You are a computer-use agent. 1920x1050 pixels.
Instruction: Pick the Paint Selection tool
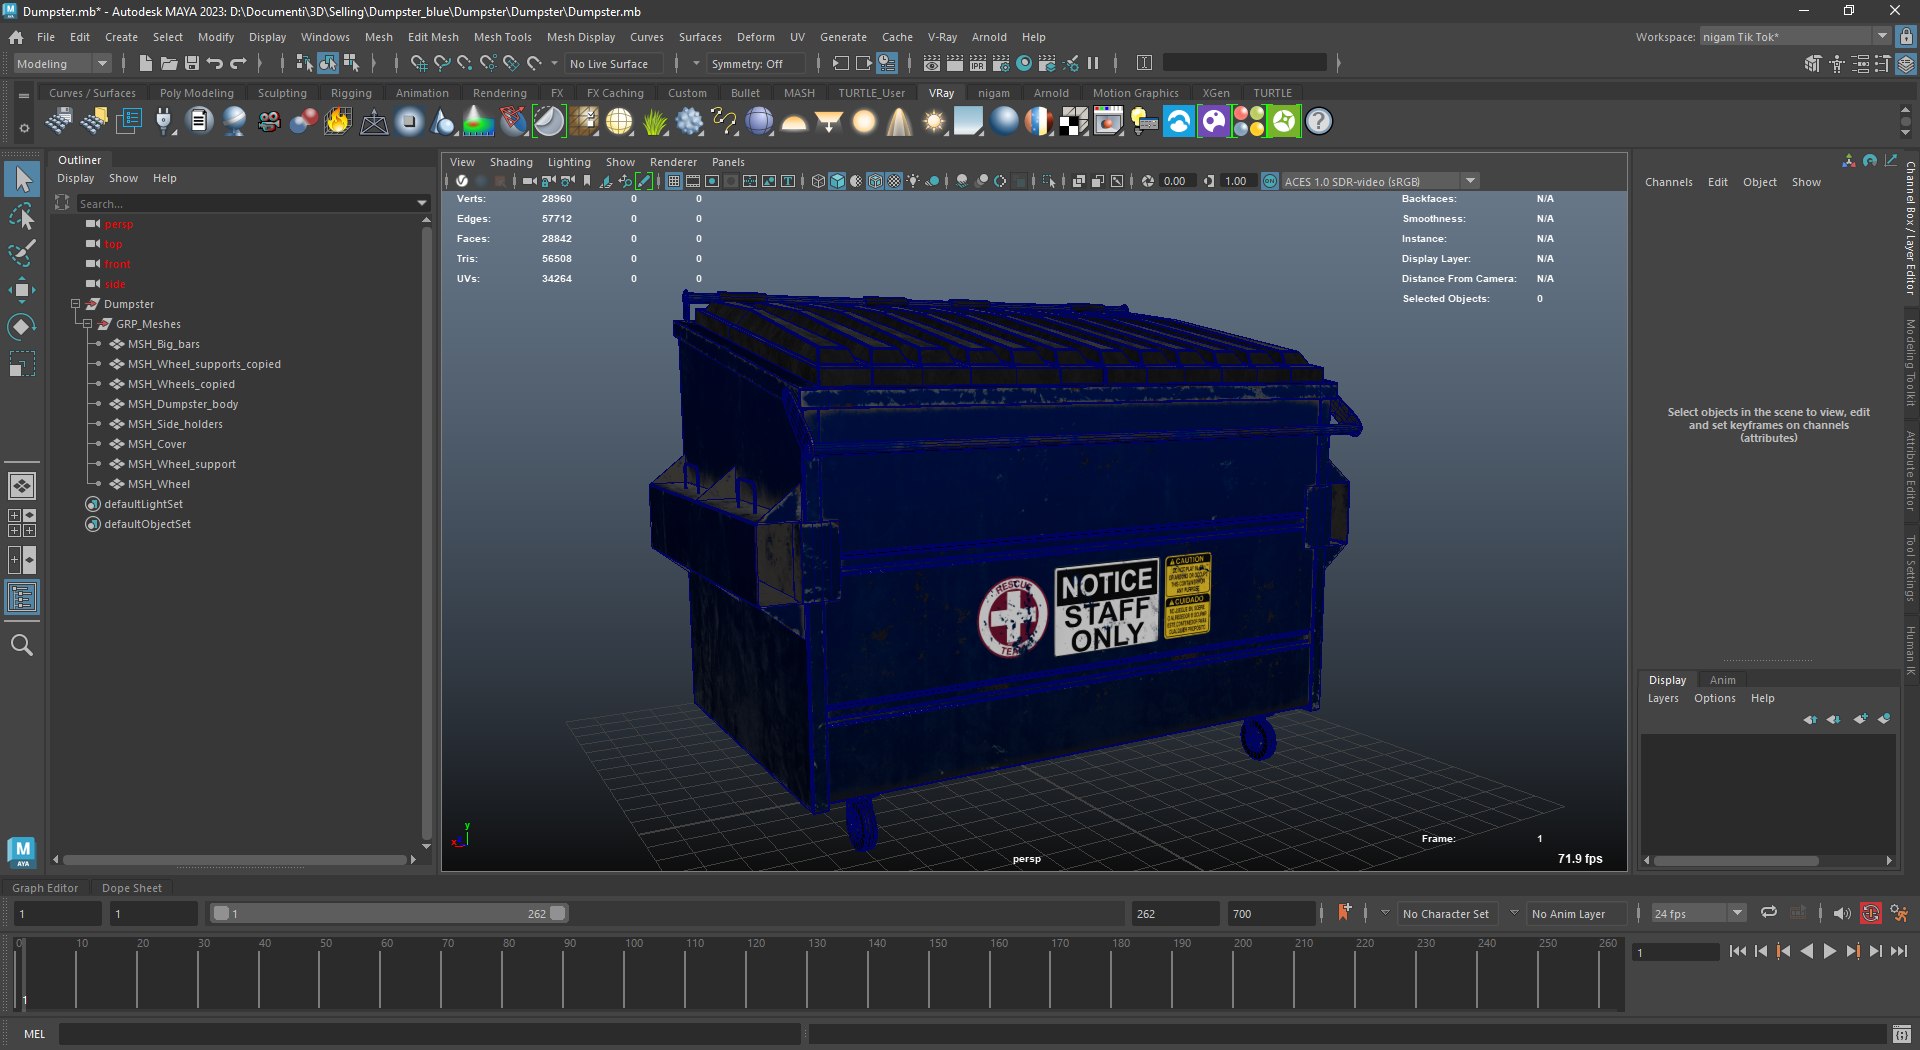click(22, 253)
